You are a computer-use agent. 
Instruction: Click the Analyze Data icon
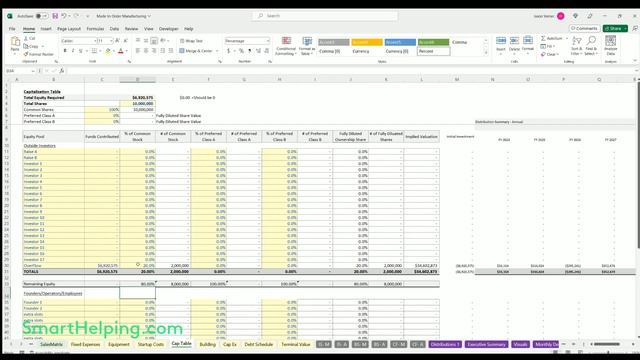click(x=611, y=40)
